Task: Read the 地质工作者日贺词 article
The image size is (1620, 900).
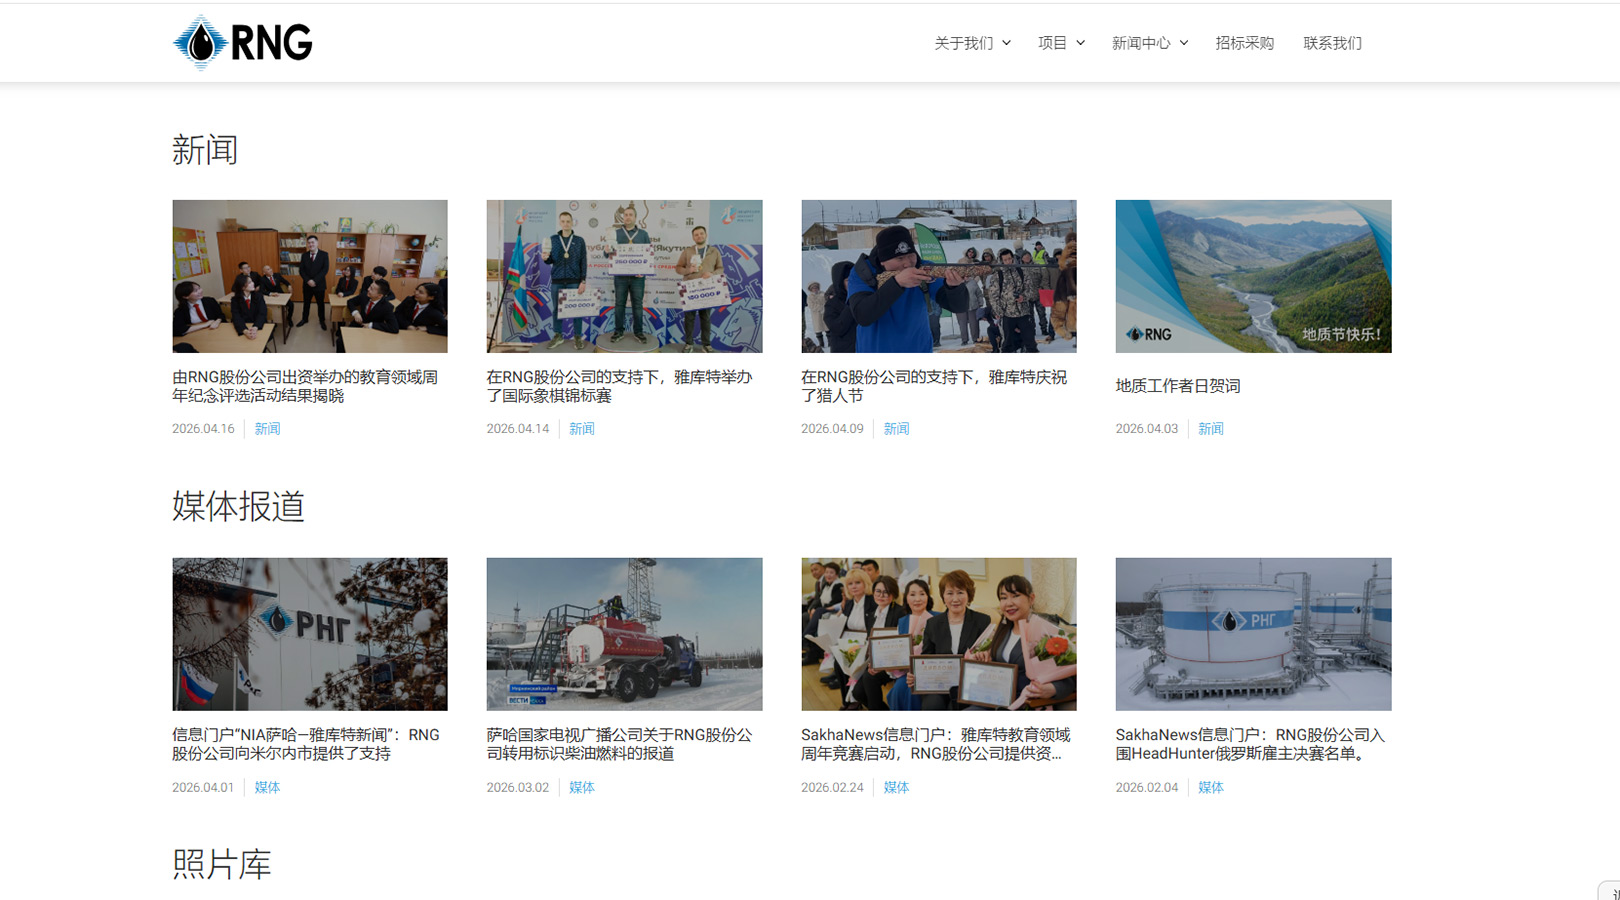Action: 1177,386
